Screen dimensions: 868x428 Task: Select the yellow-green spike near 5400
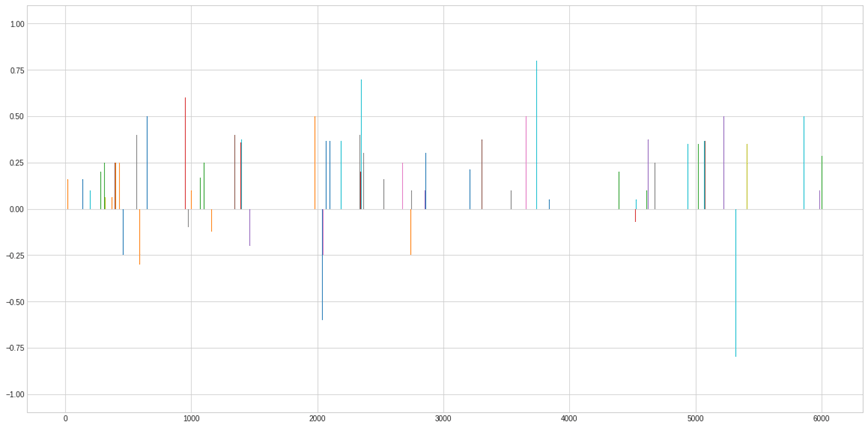[747, 177]
